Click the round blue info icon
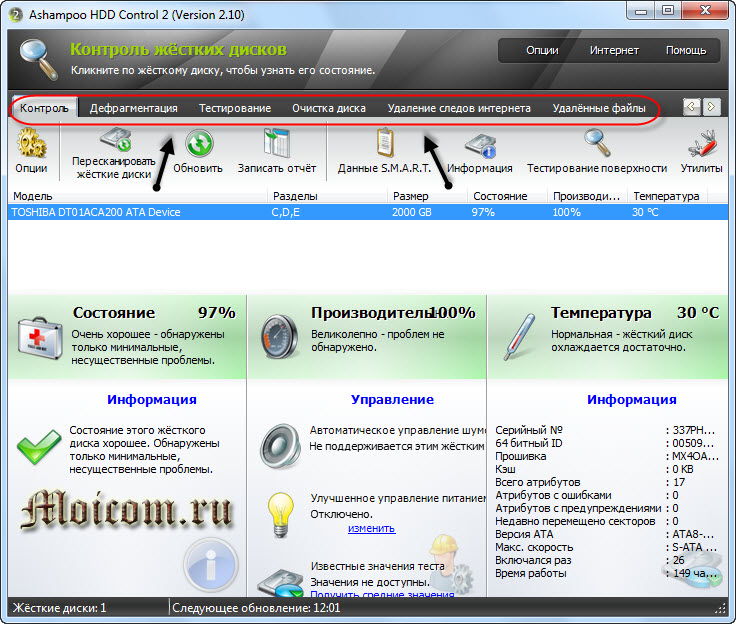 (211, 565)
